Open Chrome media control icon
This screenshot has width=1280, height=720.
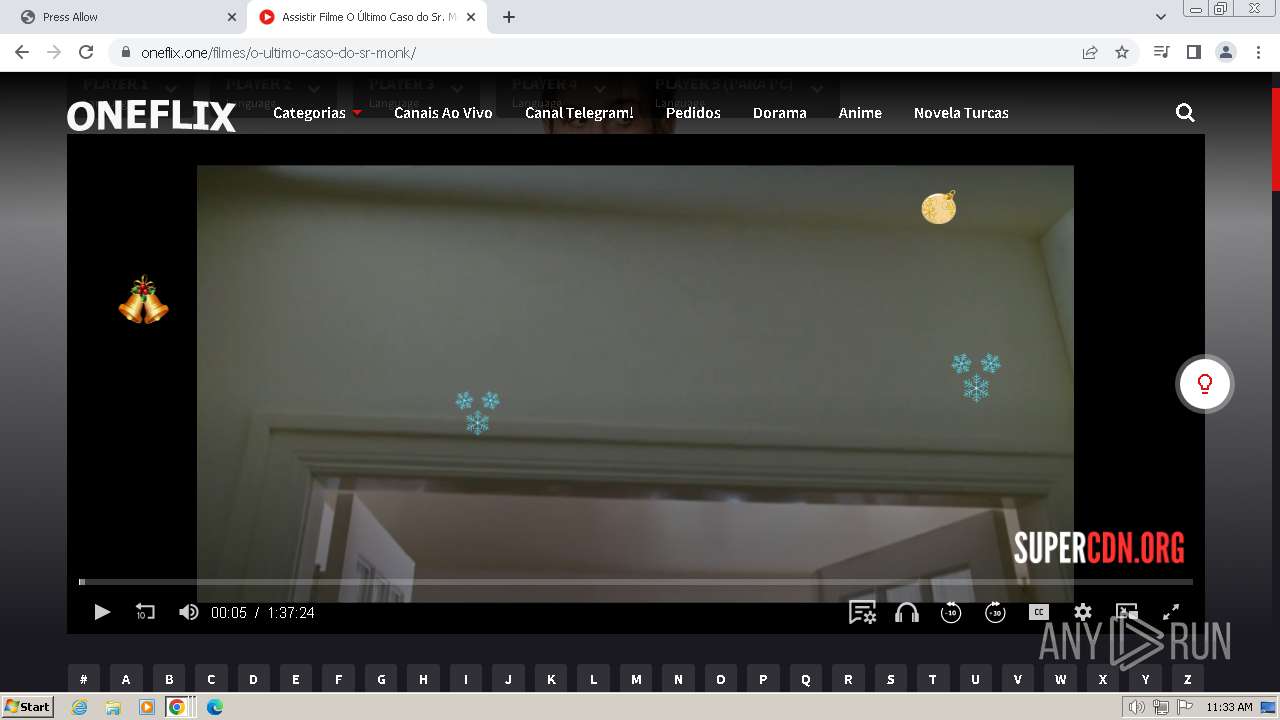[1161, 52]
